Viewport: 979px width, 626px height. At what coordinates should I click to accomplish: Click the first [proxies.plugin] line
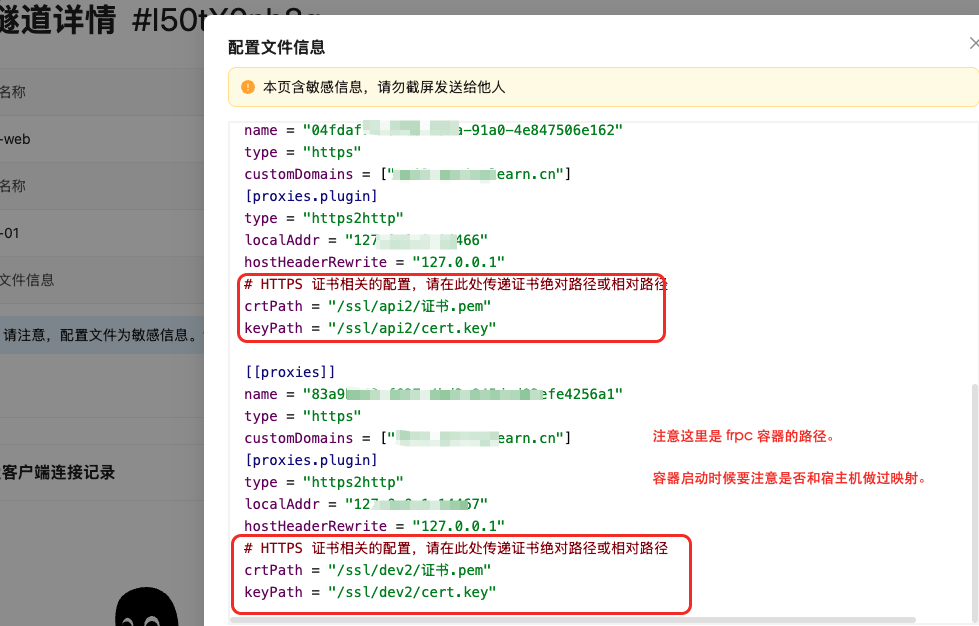(311, 196)
